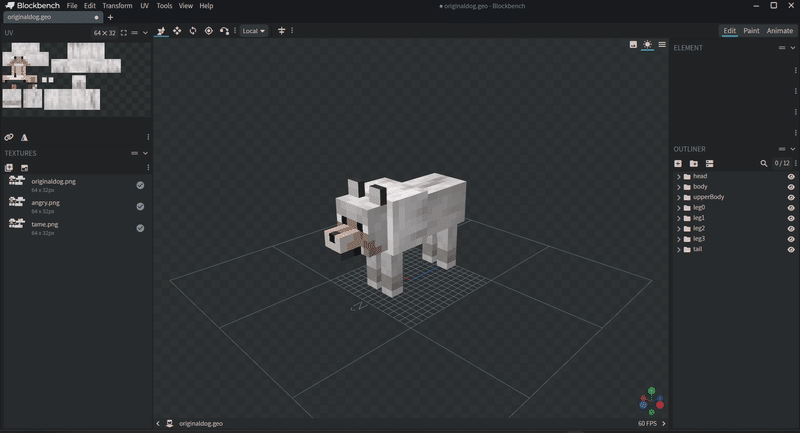
Task: Click the UV link chain icon
Action: [9, 137]
